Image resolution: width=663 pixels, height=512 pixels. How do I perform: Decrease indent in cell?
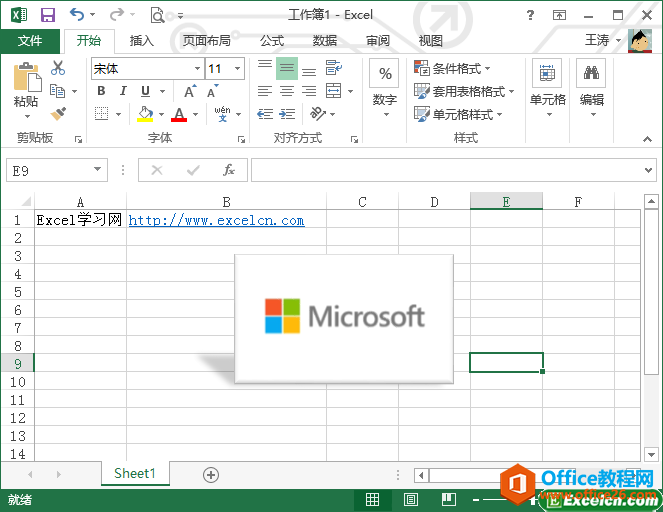tap(265, 114)
